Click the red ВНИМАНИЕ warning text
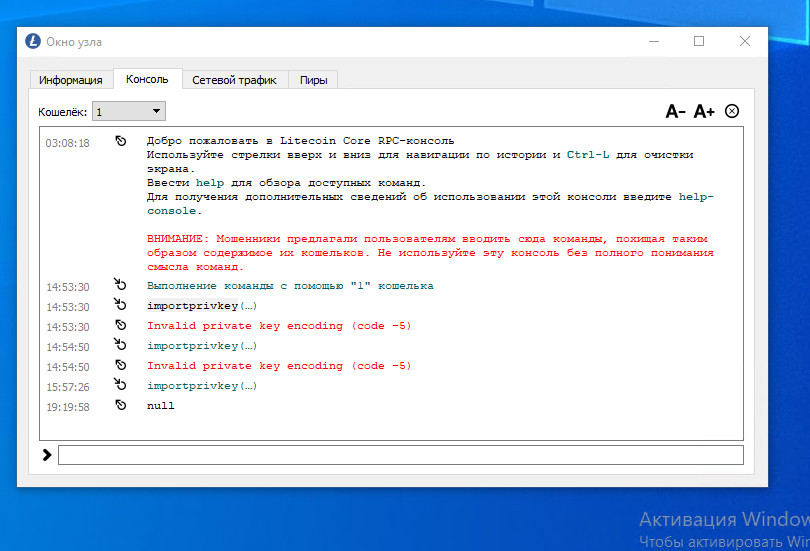The image size is (810, 551). tap(430, 253)
